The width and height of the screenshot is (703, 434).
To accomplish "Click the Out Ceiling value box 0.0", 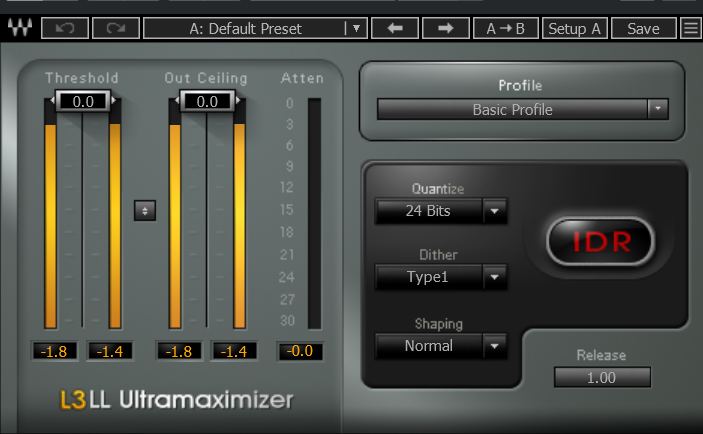I will (207, 101).
